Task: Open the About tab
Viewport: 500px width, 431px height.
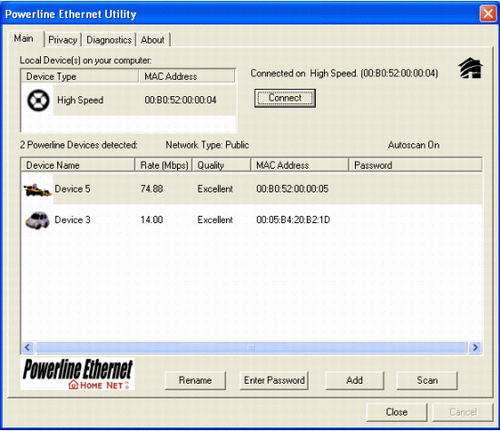Action: (x=153, y=40)
